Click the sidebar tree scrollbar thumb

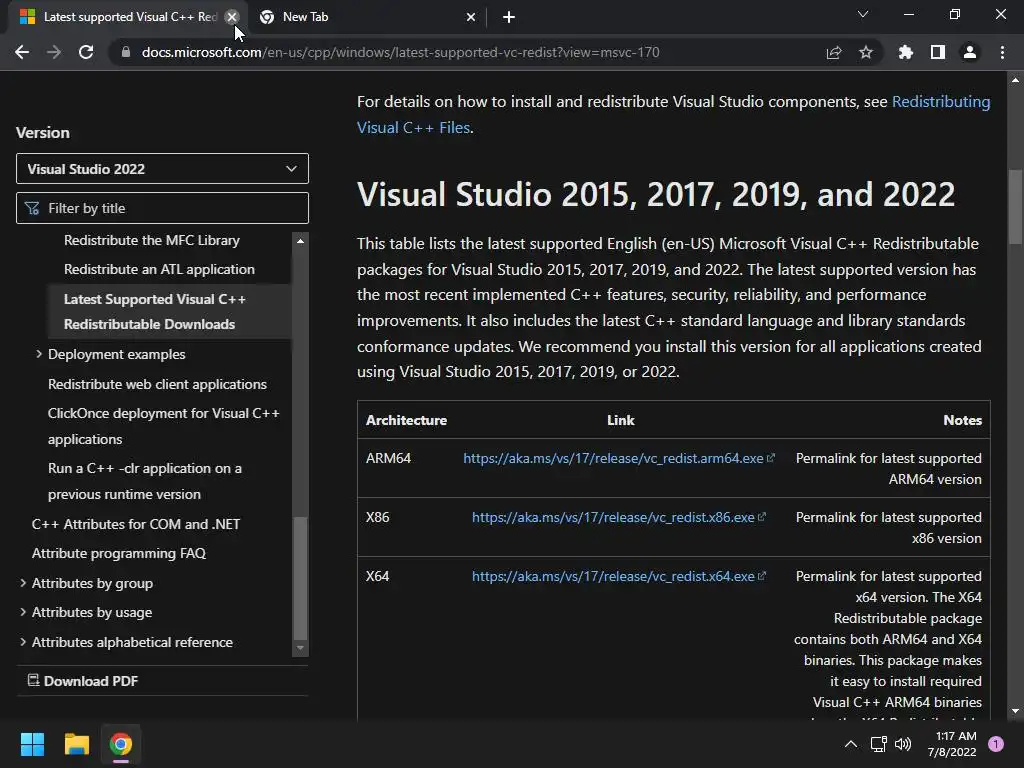coord(300,578)
